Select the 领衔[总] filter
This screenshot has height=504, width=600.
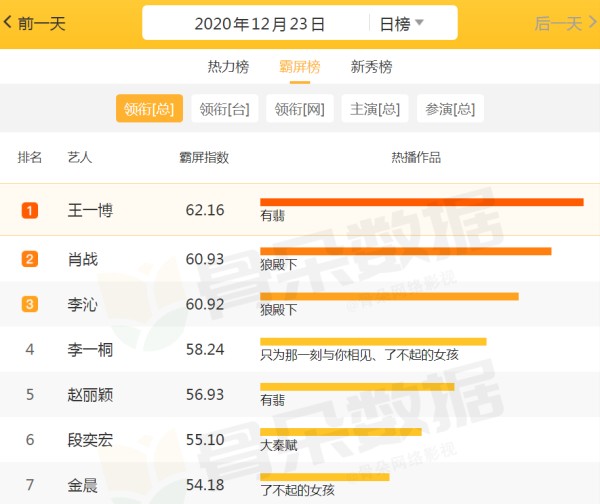pos(149,109)
